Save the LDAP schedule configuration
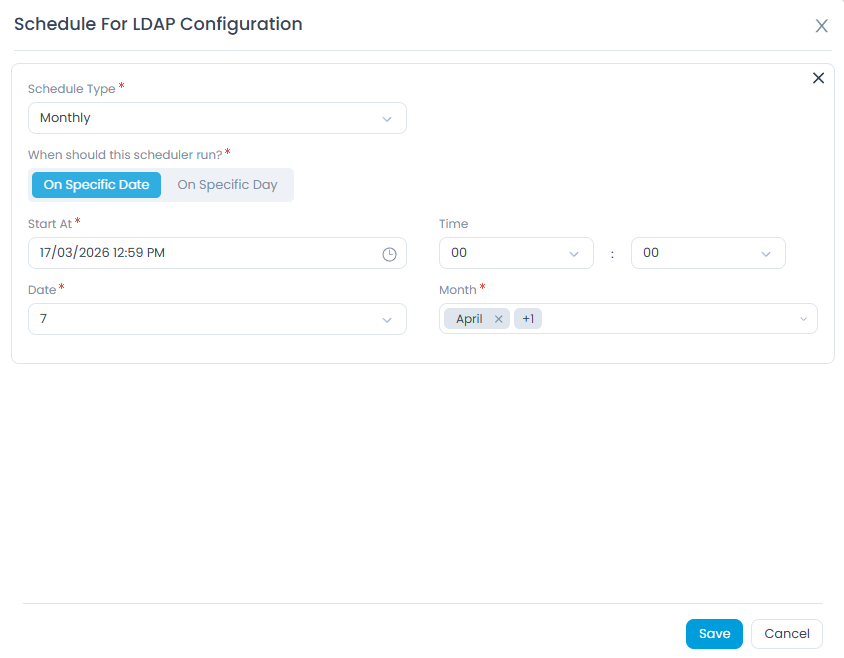Viewport: 844px width, 658px height. (714, 634)
